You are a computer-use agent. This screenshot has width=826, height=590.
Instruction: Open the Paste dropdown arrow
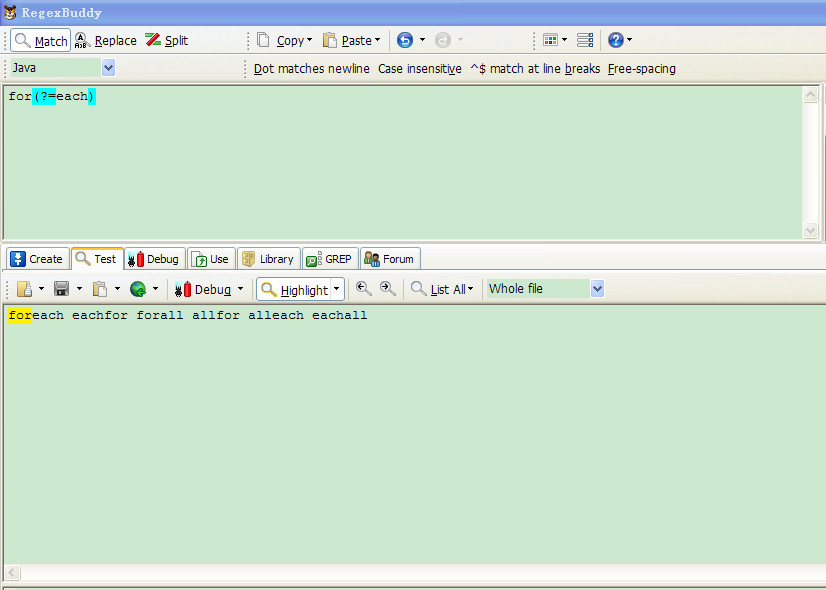(x=378, y=40)
